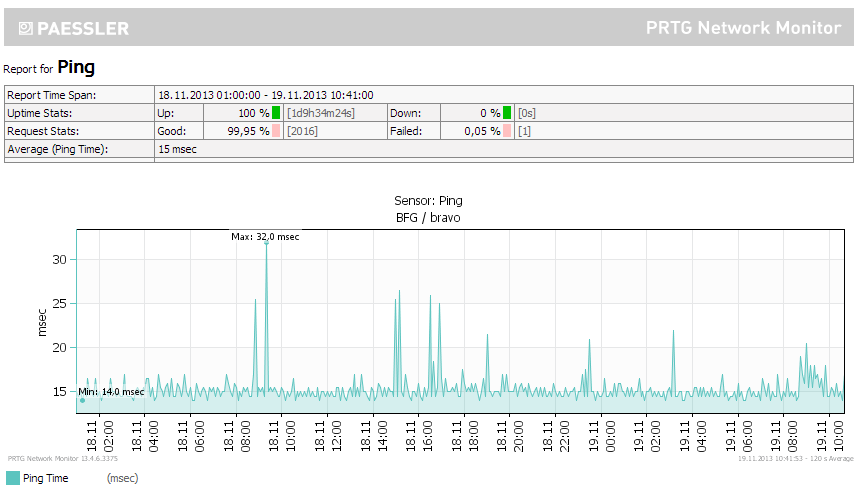Image resolution: width=857 pixels, height=489 pixels.
Task: Click the 'Sensor: Ping' chart title
Action: [428, 201]
